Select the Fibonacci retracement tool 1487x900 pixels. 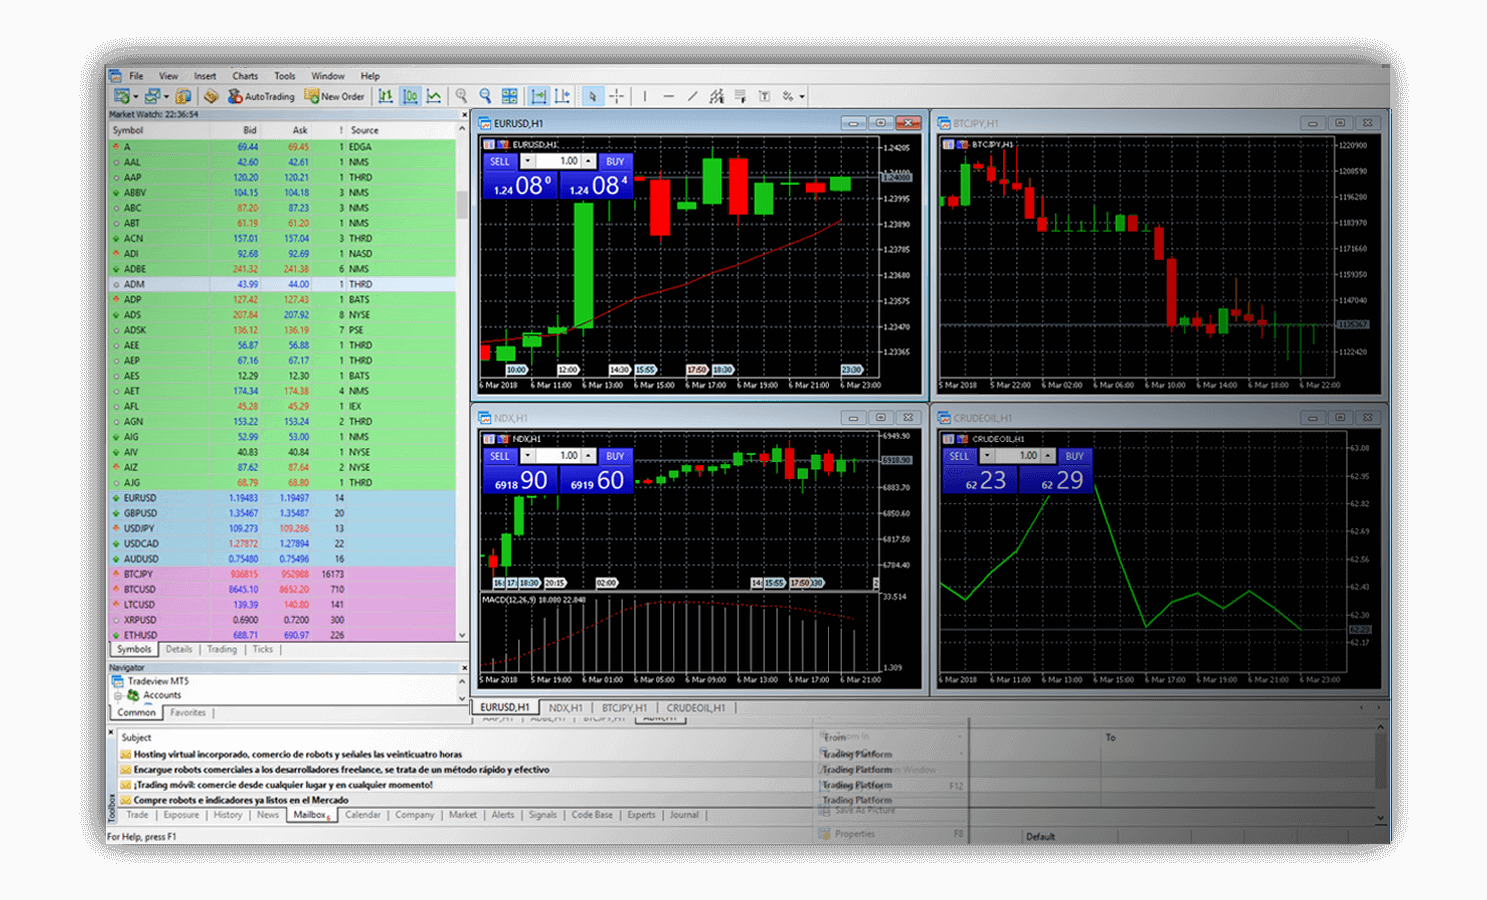pos(740,97)
